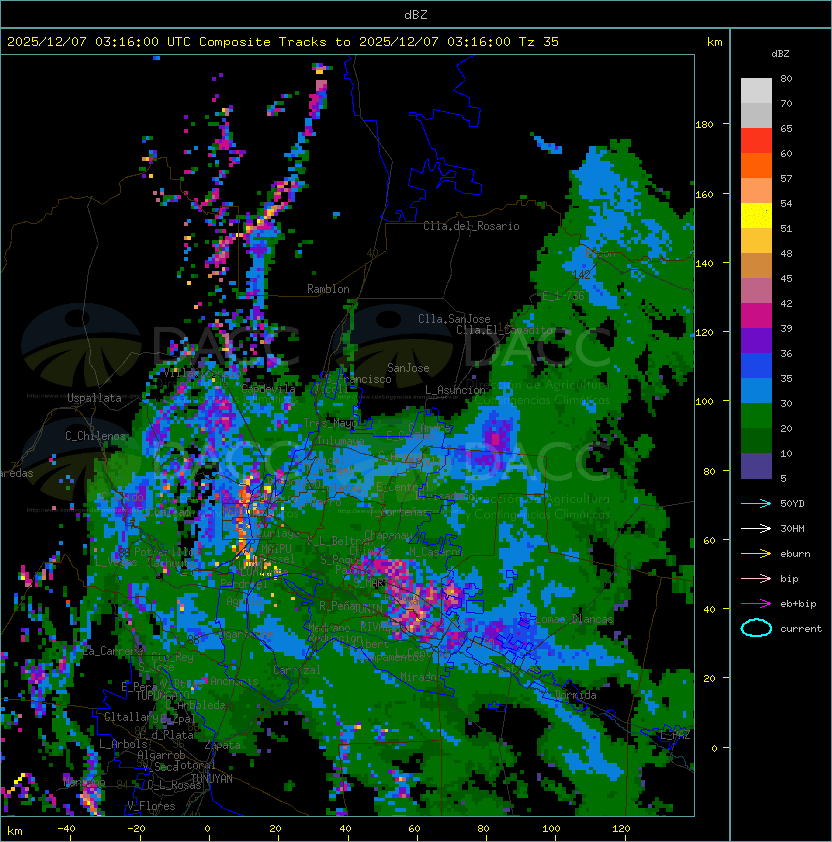Viewport: 832px width, 842px height.
Task: Click the 'Zapata' map label
Action: tap(222, 745)
